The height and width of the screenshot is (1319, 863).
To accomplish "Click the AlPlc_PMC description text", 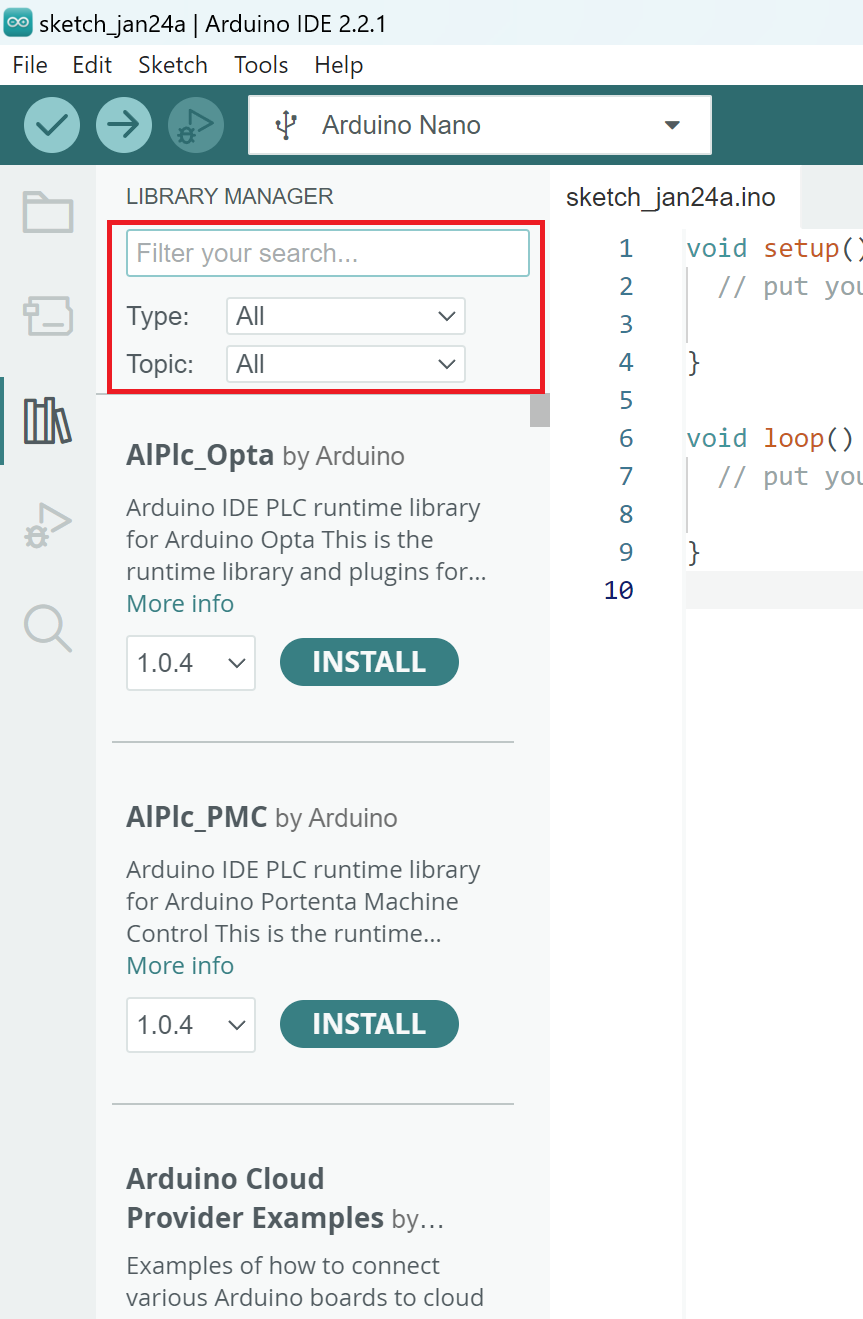I will pyautogui.click(x=303, y=902).
